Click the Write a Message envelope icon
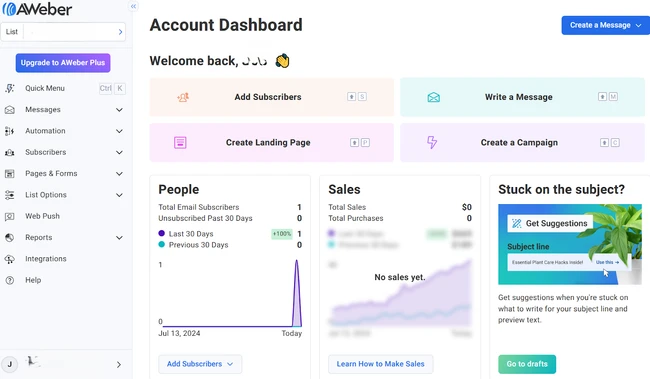This screenshot has height=379, width=650. [x=434, y=97]
